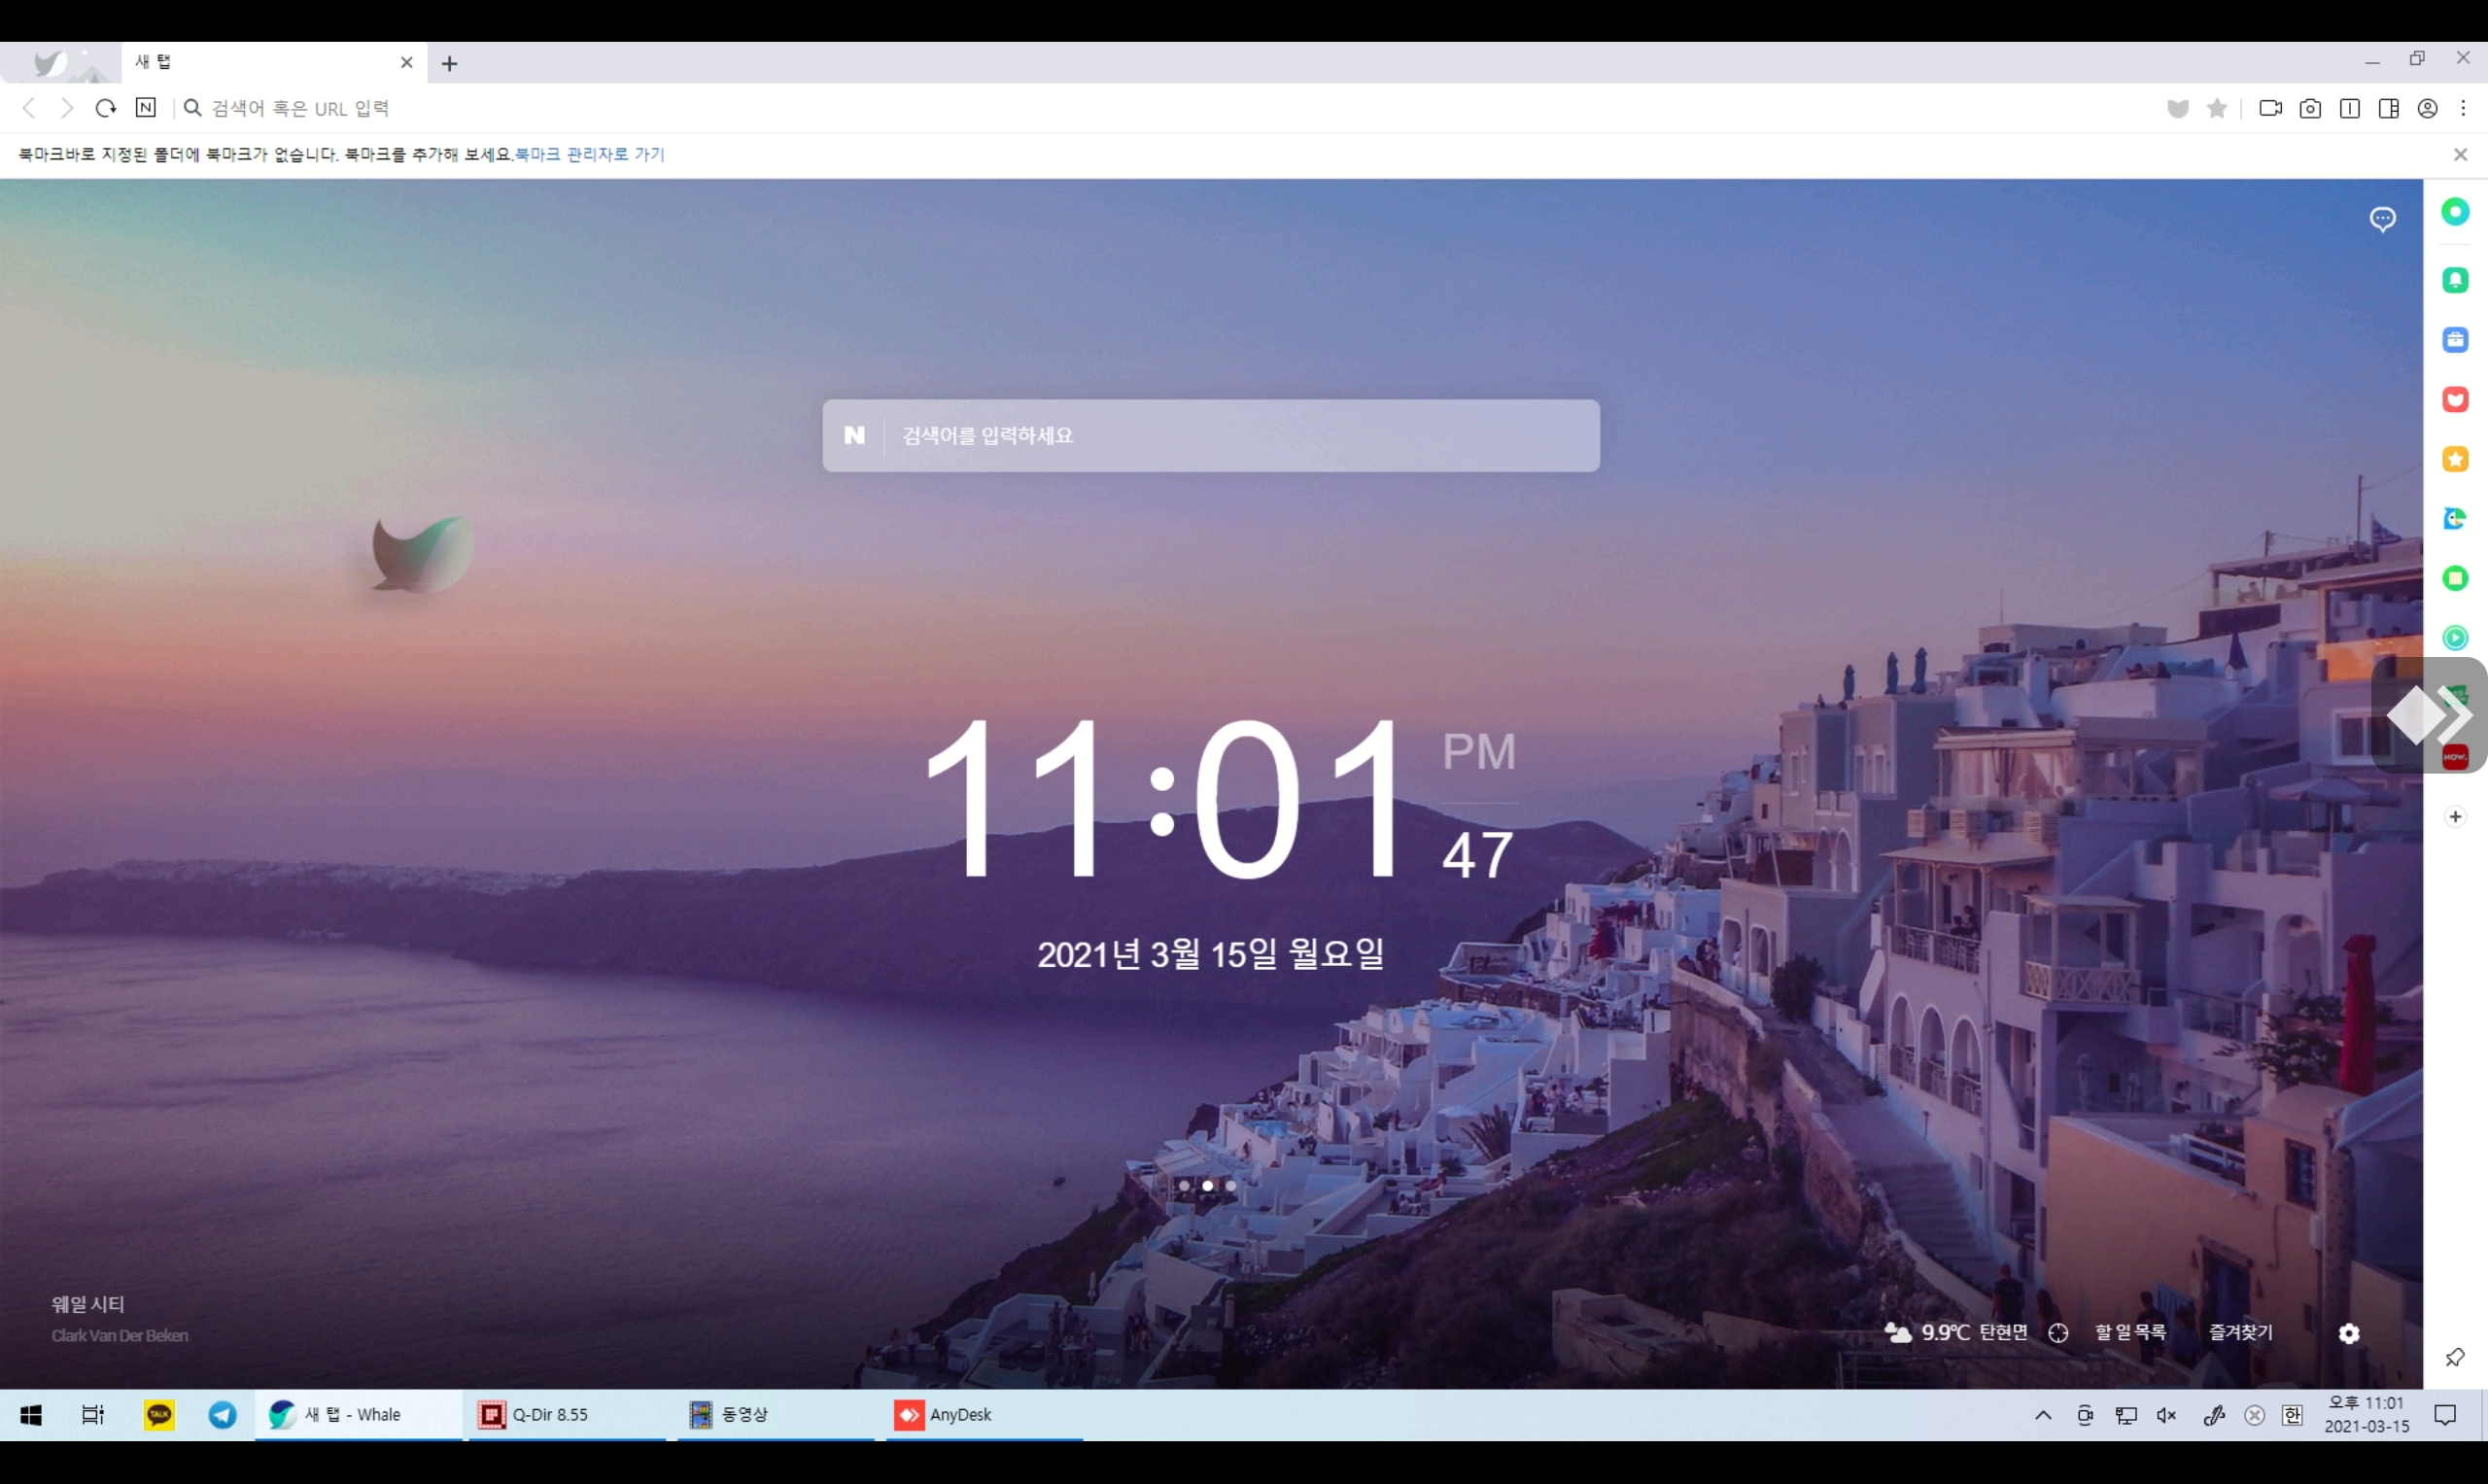Screen dimensions: 2488x1484
Task: Click the green bell notifications sidebar icon
Action: click(x=2455, y=280)
